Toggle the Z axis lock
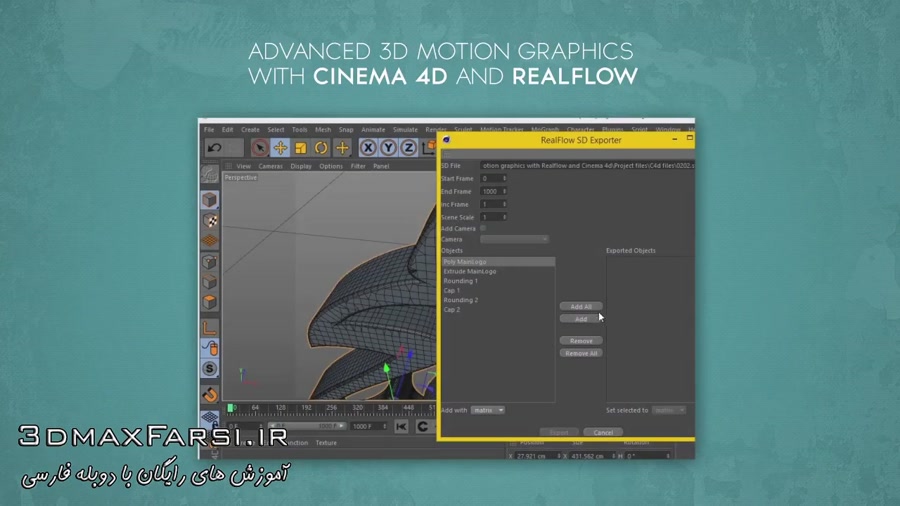 409,148
